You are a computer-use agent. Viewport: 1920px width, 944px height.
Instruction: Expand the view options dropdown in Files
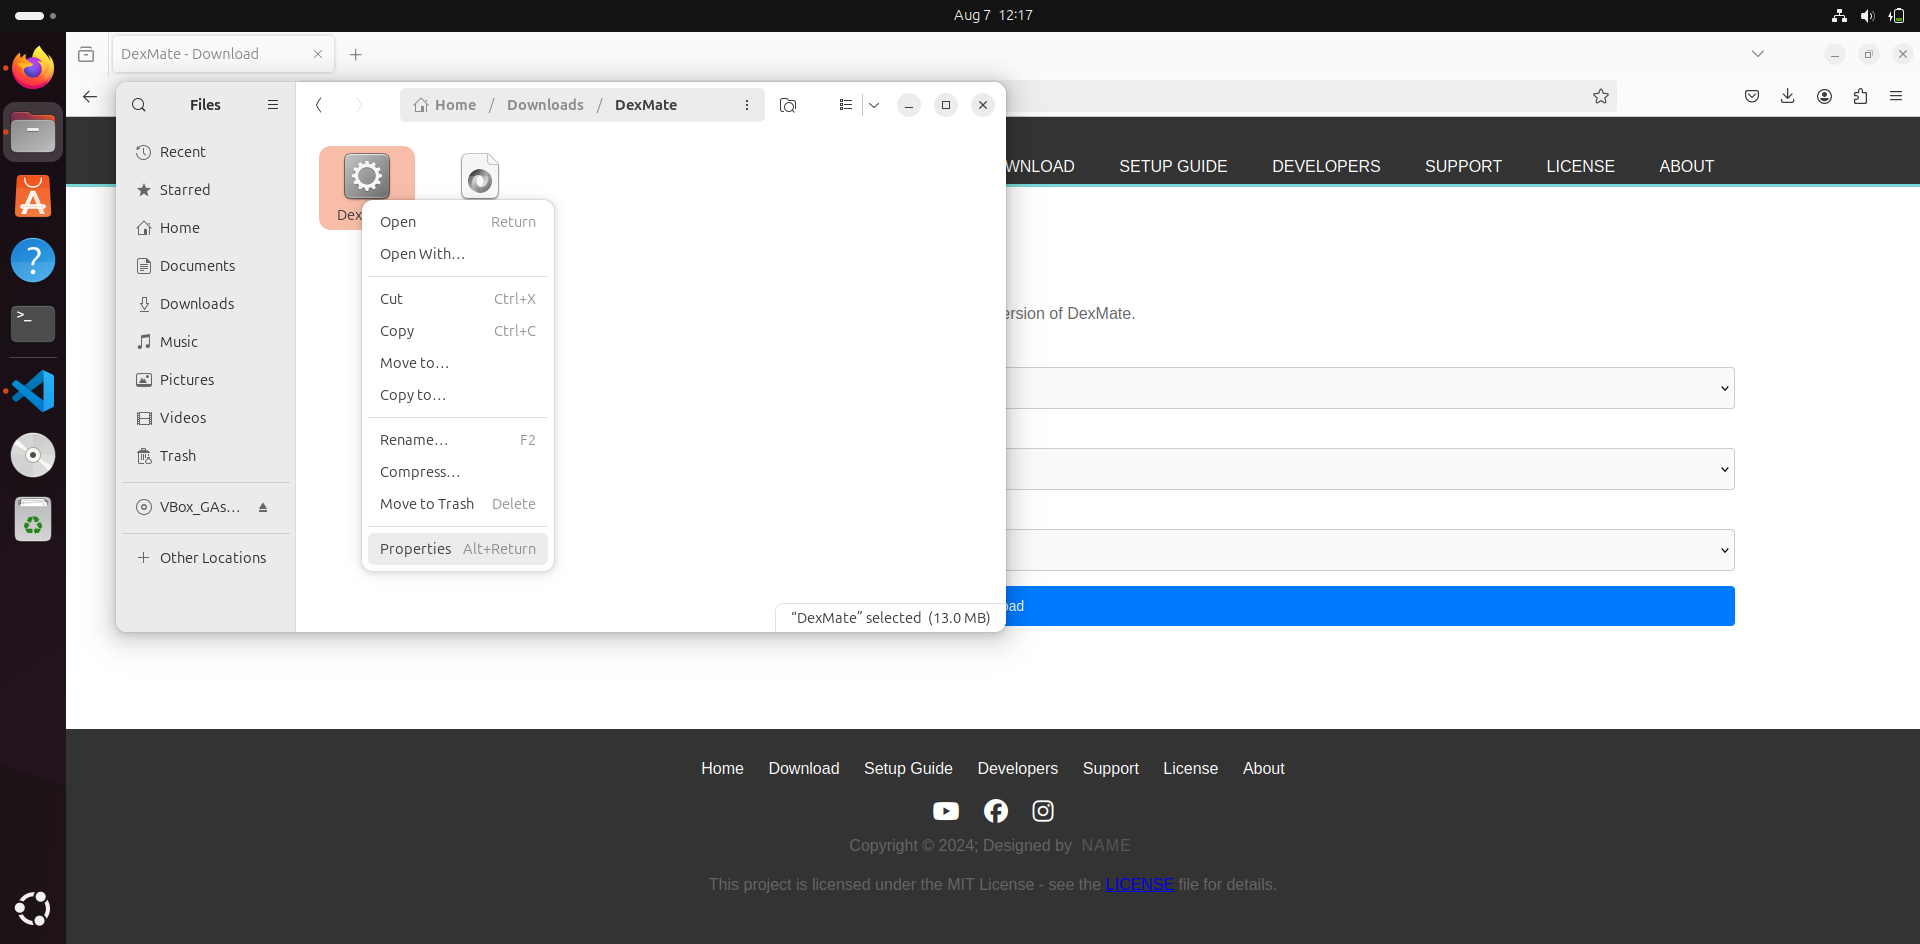[x=874, y=105]
